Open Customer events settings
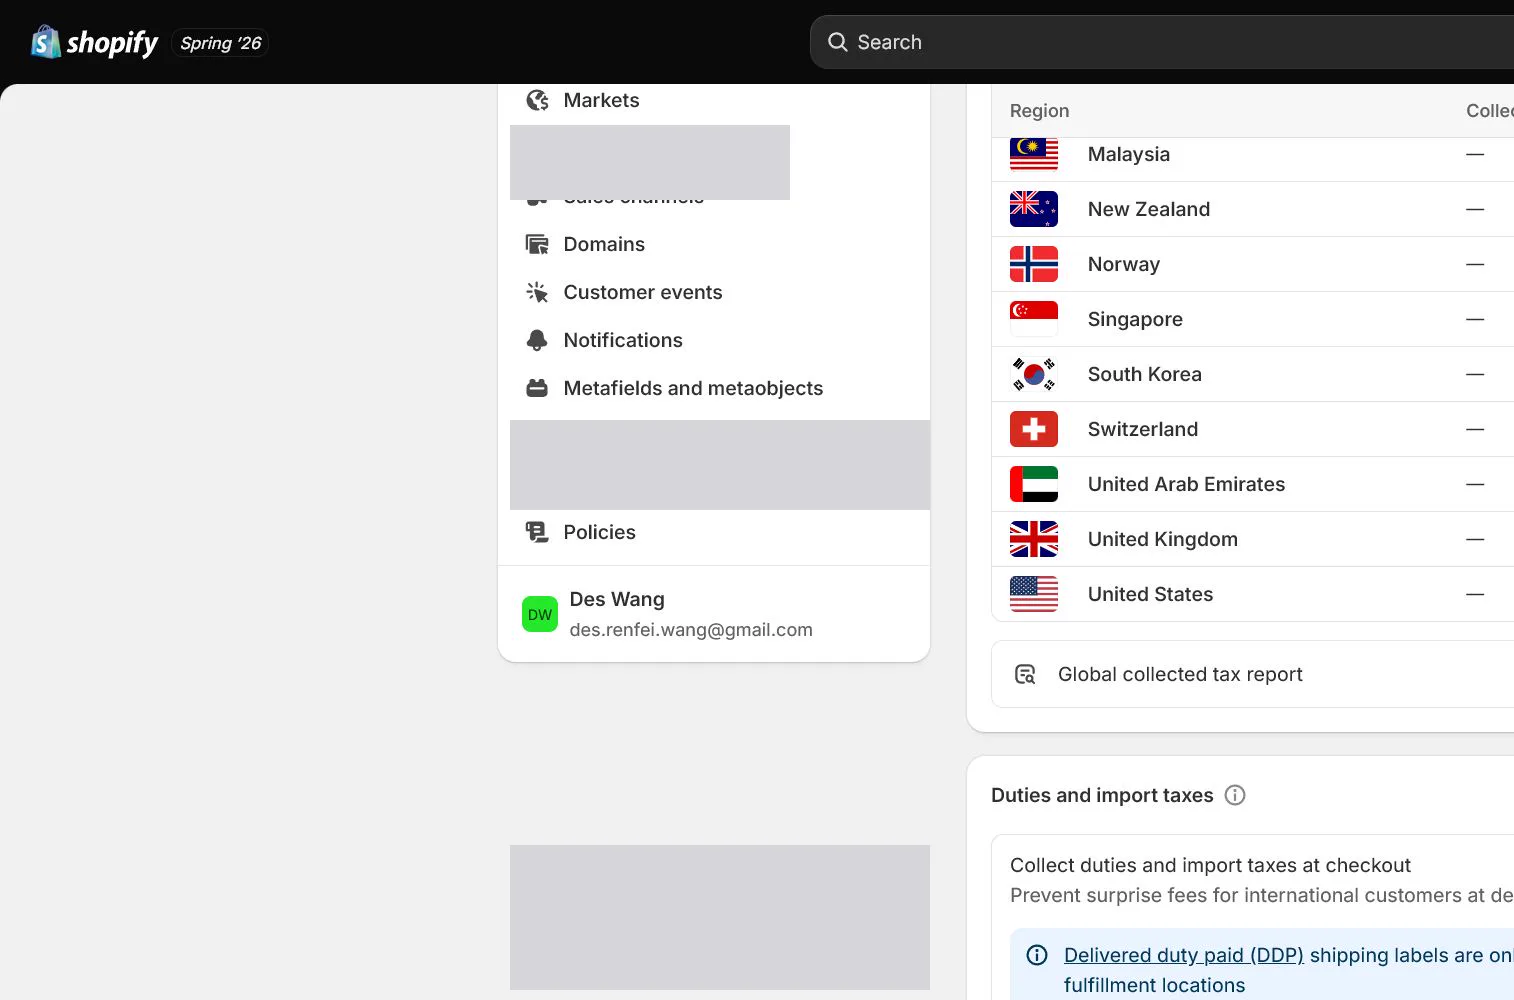Viewport: 1514px width, 1000px height. [x=714, y=292]
